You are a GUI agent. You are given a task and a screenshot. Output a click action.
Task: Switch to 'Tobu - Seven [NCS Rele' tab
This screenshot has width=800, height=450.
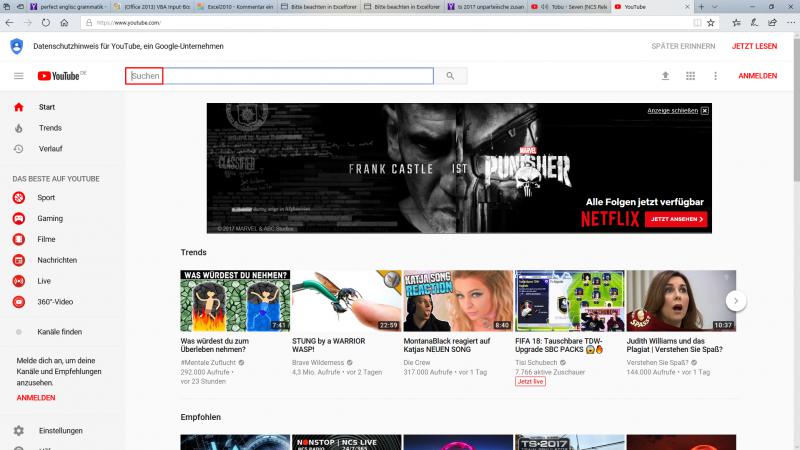click(x=569, y=7)
